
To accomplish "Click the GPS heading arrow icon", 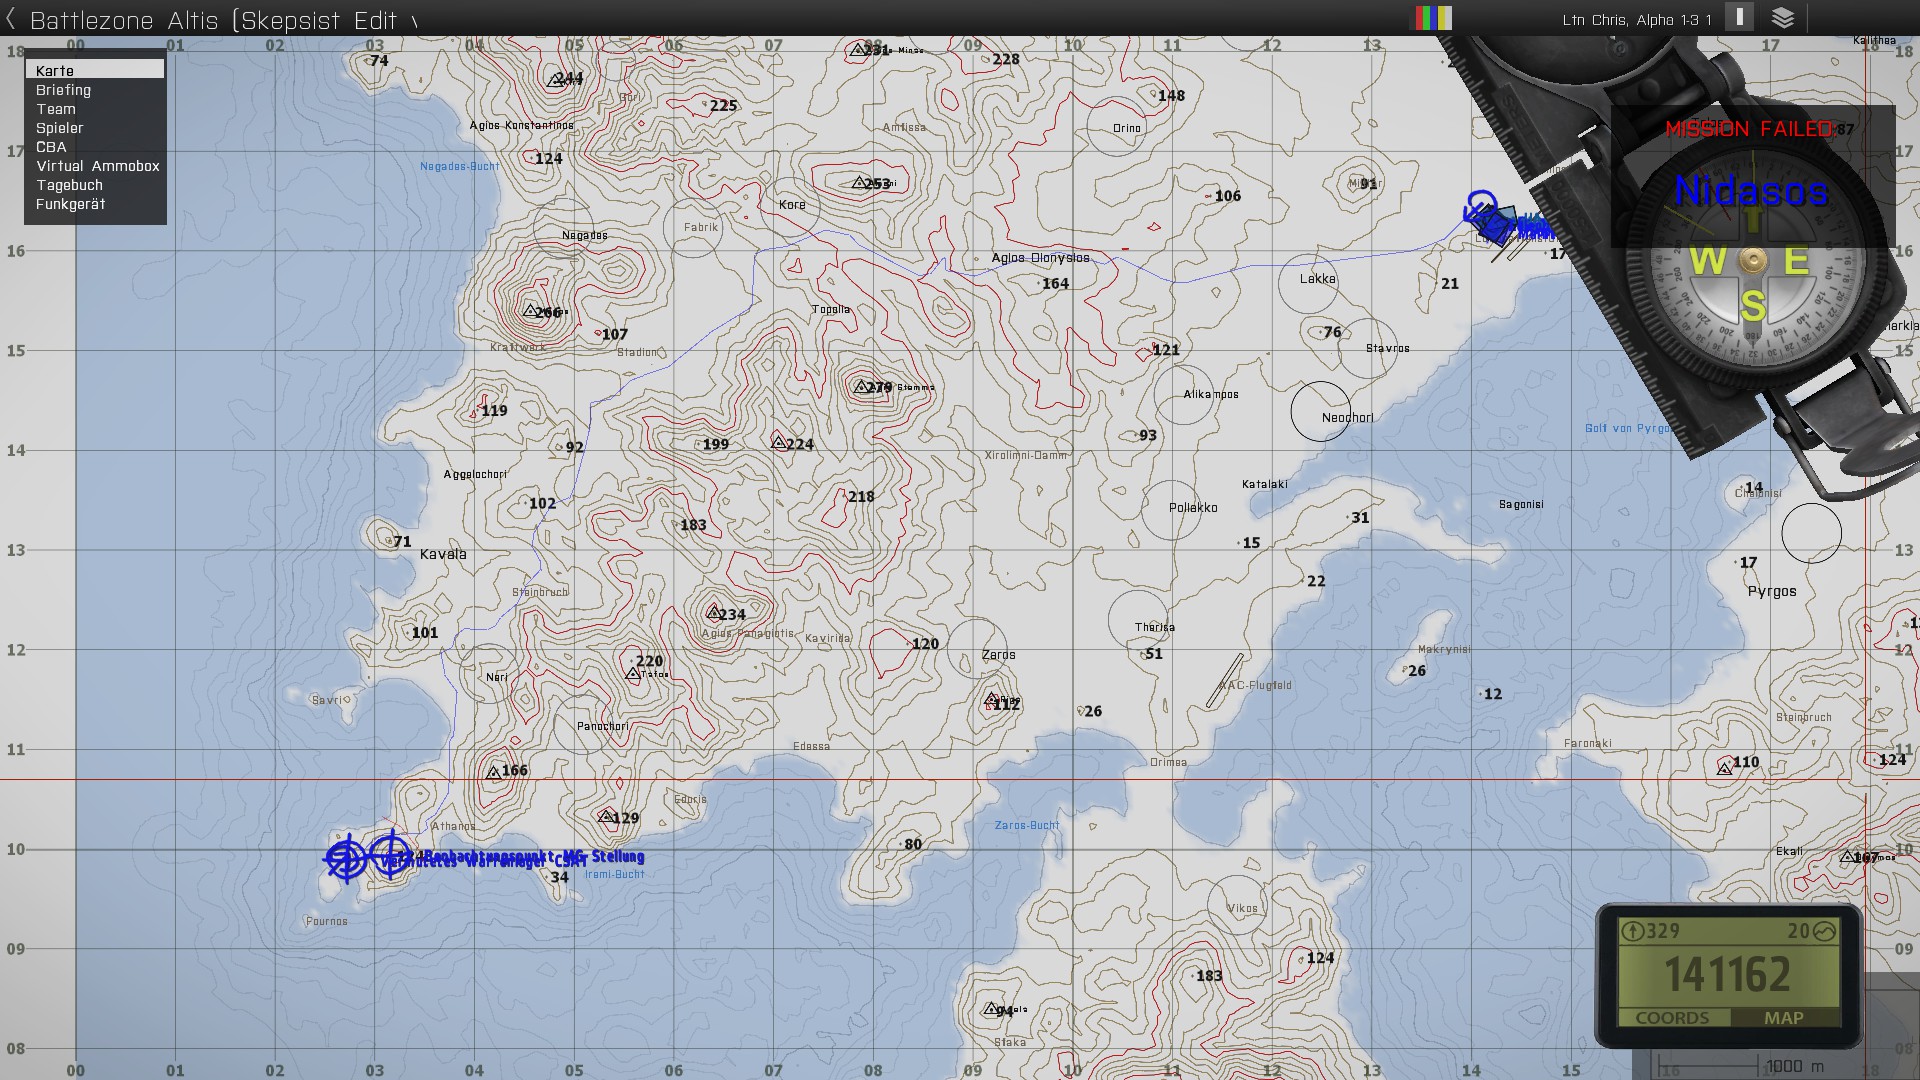I will (1632, 931).
